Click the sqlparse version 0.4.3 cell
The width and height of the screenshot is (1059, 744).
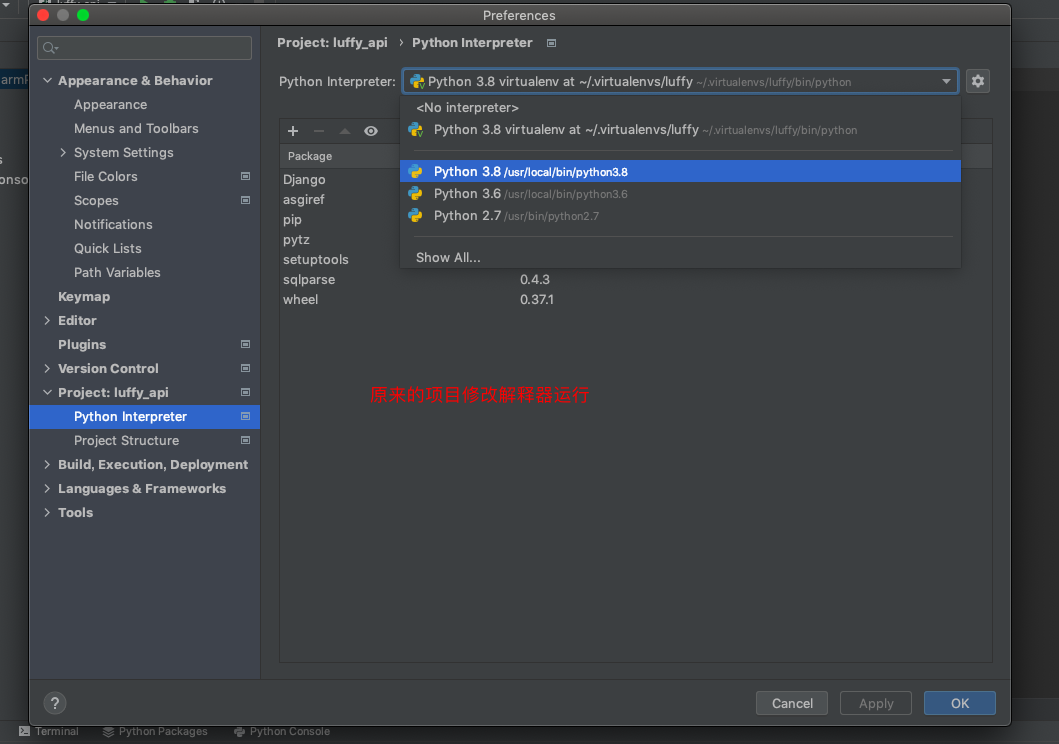(535, 280)
